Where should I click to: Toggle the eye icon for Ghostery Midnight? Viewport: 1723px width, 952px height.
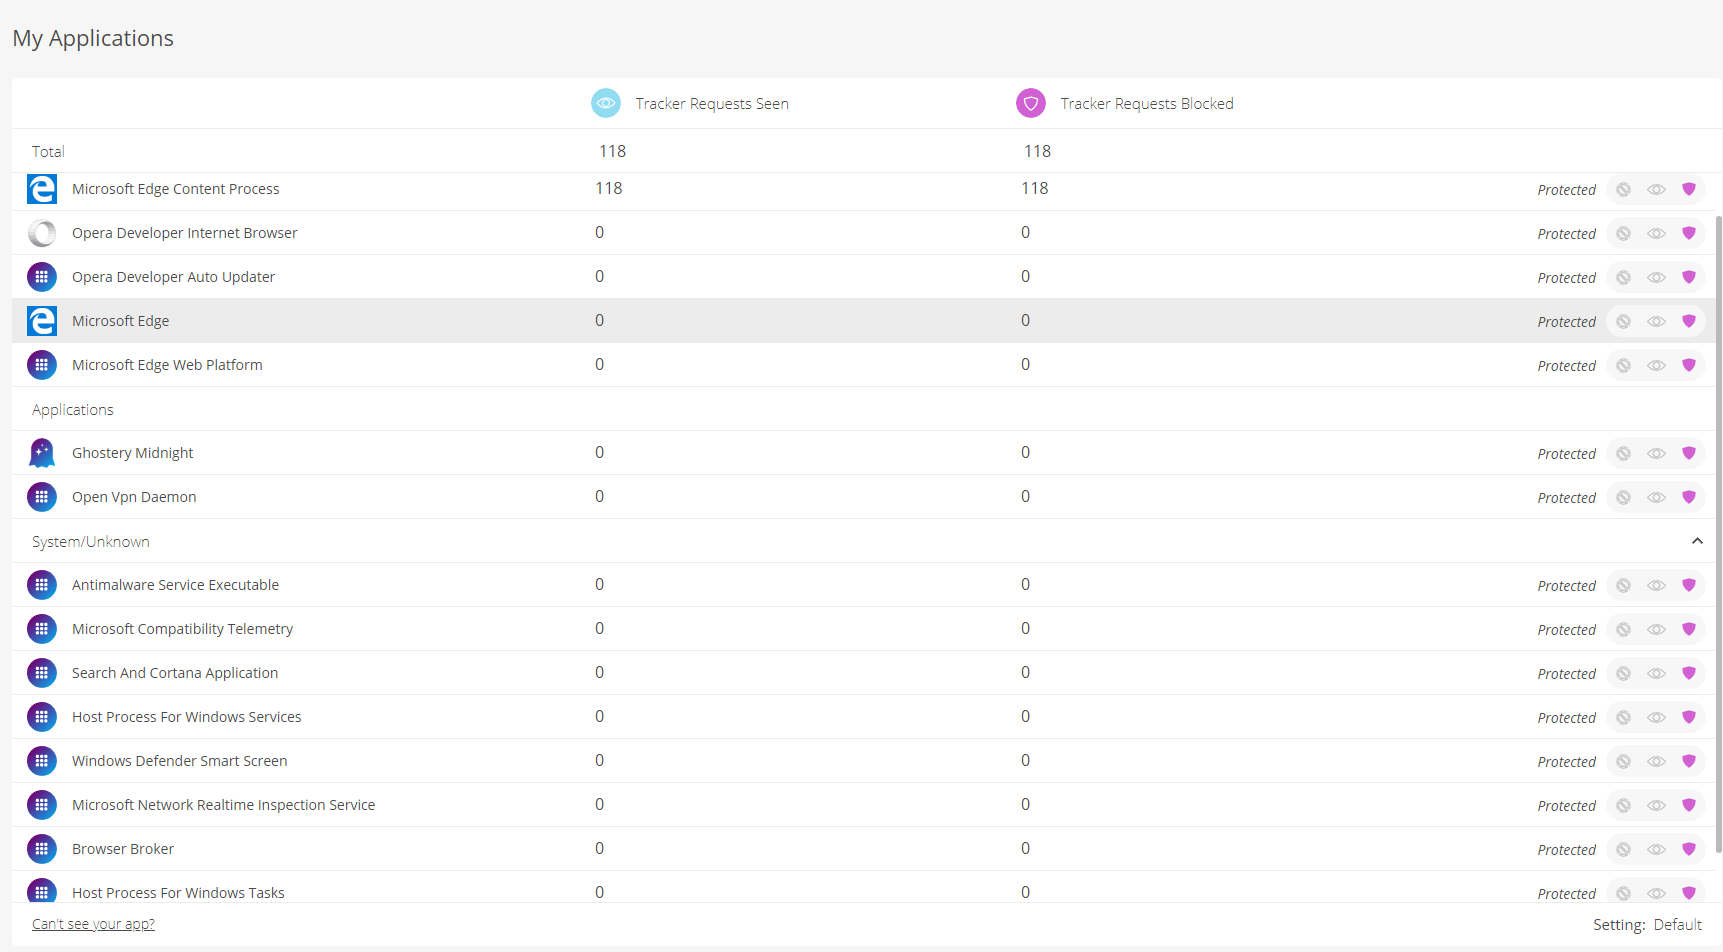[x=1656, y=453]
